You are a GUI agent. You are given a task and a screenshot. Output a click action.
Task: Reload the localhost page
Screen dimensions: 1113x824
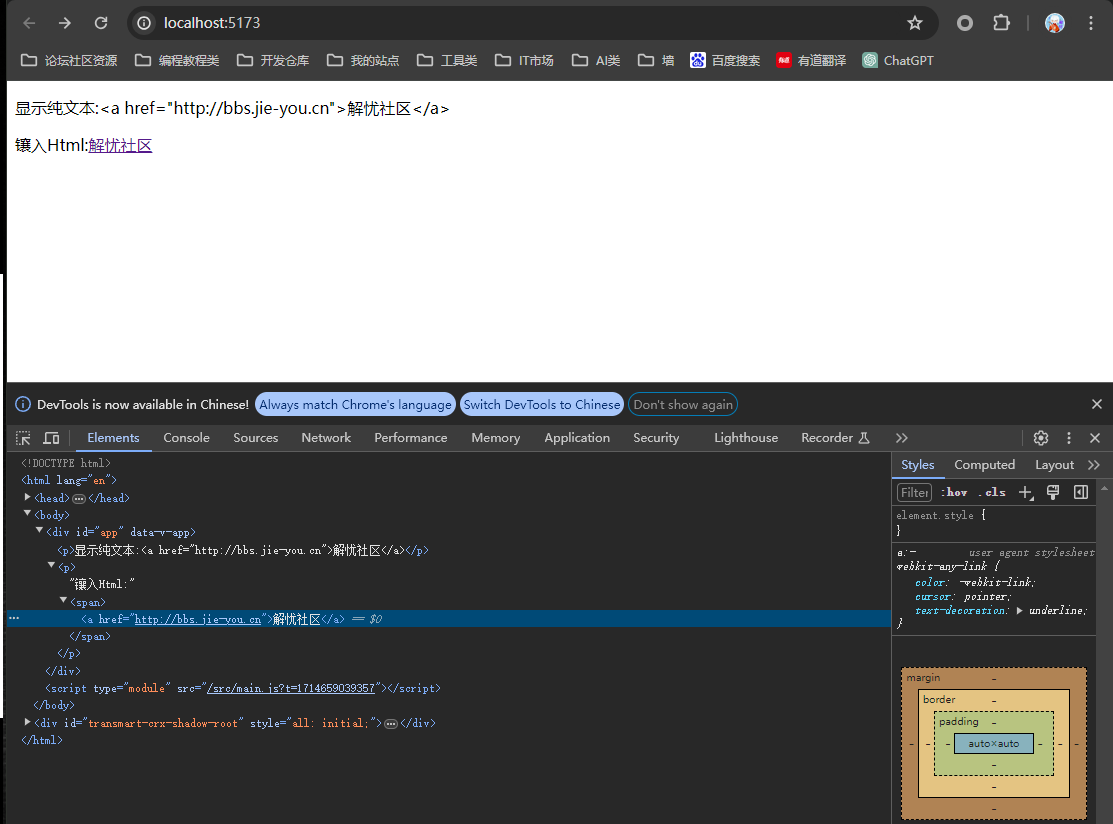(x=101, y=23)
